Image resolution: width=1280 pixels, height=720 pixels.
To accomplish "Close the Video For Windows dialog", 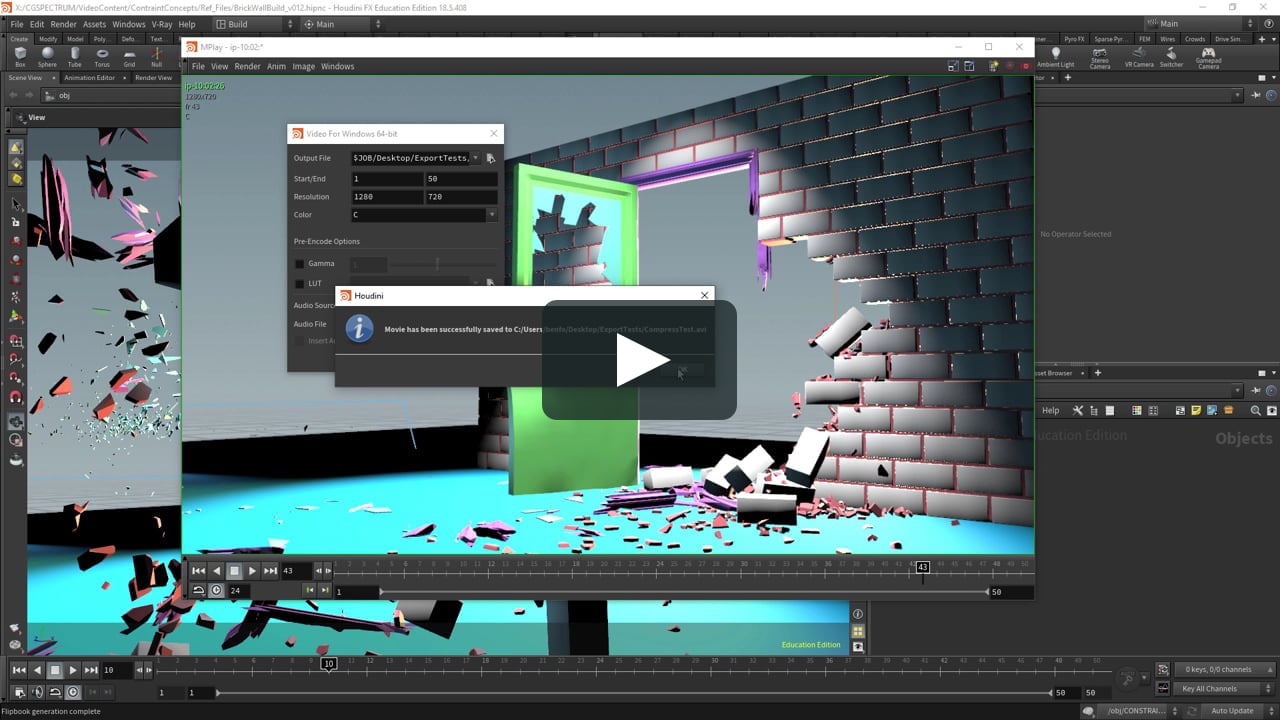I will (x=494, y=133).
